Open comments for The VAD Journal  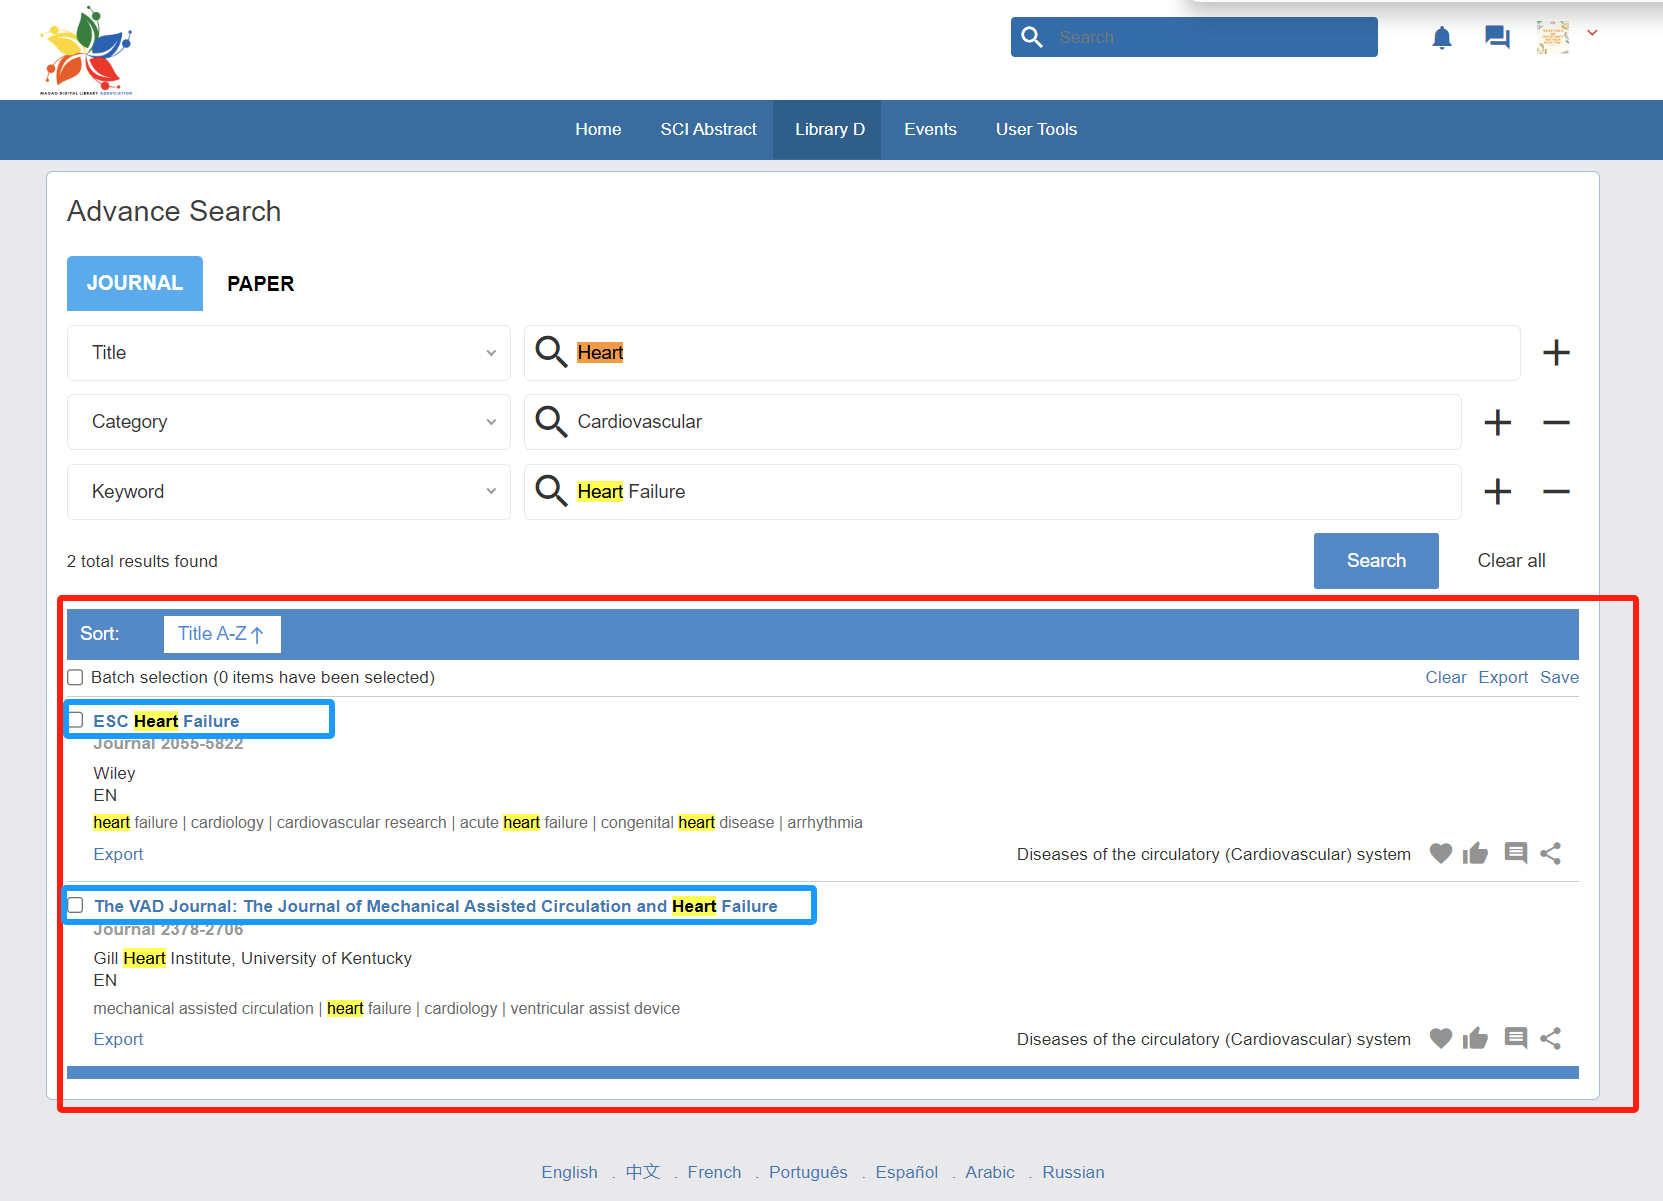1515,1039
